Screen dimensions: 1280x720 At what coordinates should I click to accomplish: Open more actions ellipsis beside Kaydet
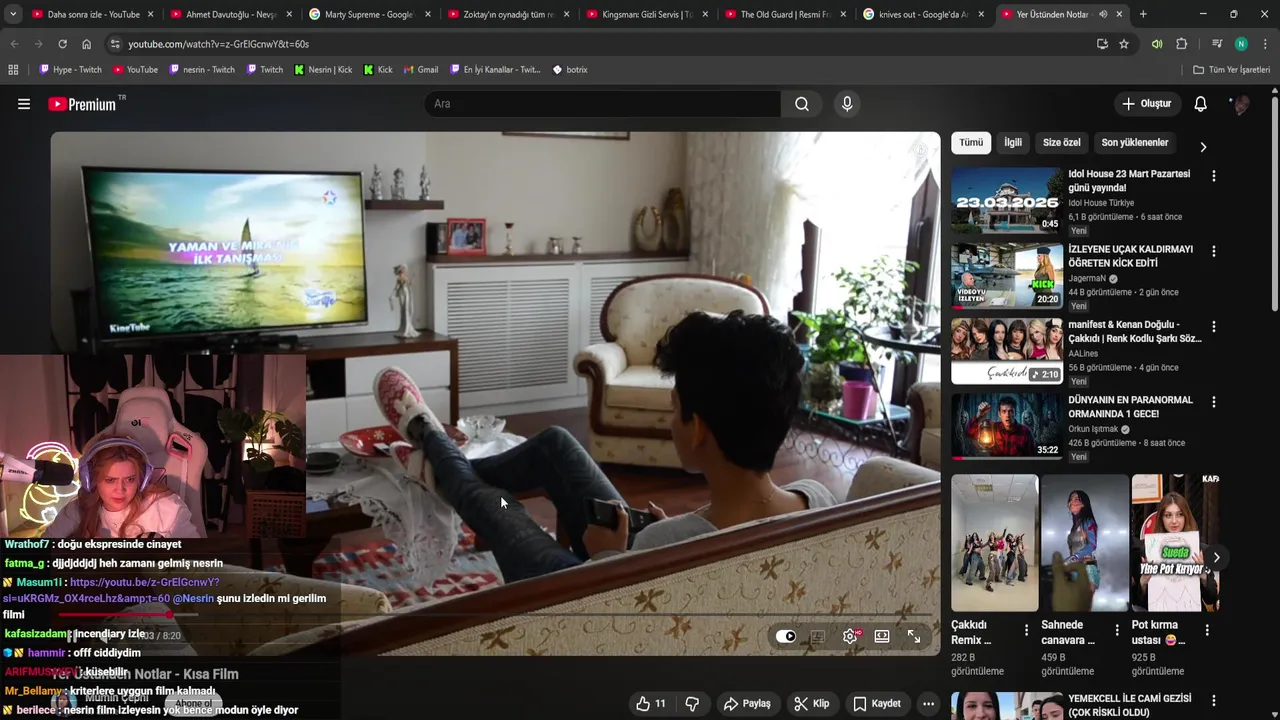[928, 704]
